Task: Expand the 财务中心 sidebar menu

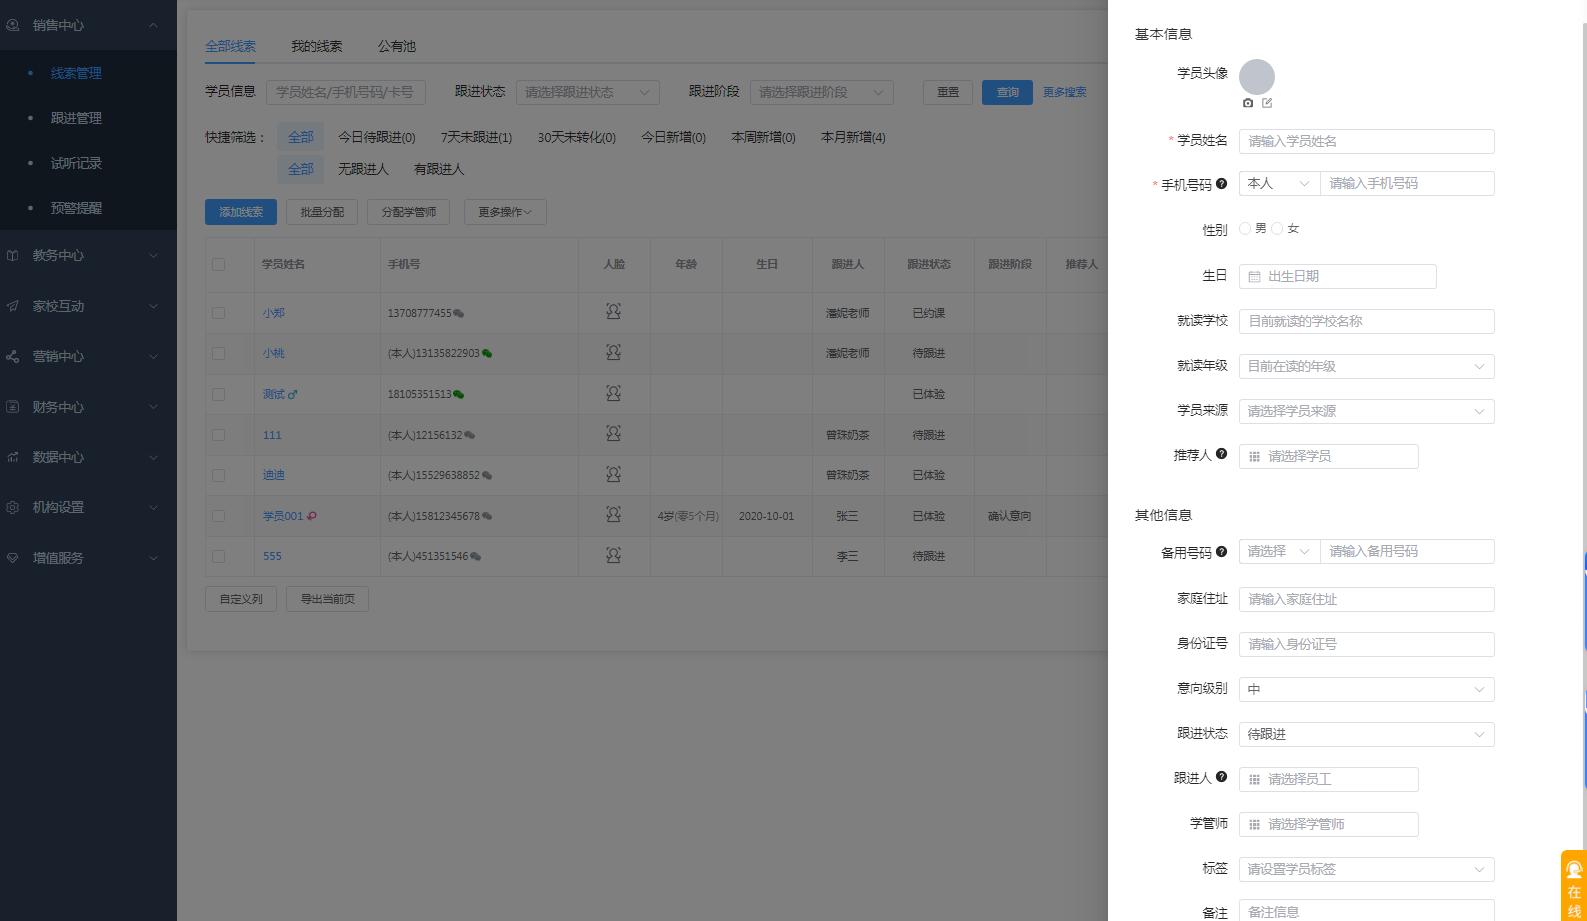Action: point(88,407)
